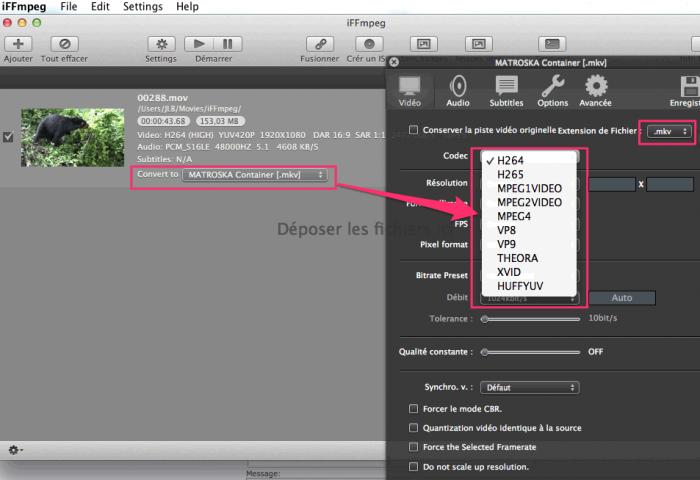
Task: Pause conversion with the pause button
Action: [x=228, y=44]
